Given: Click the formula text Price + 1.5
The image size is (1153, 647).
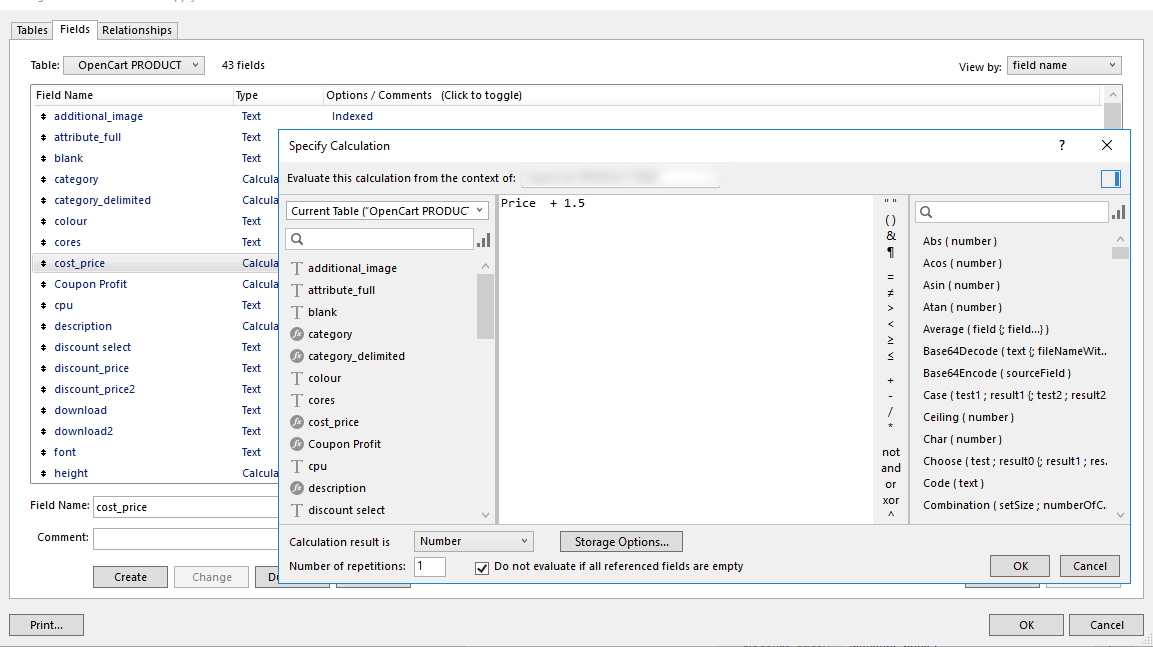Looking at the screenshot, I should point(543,204).
